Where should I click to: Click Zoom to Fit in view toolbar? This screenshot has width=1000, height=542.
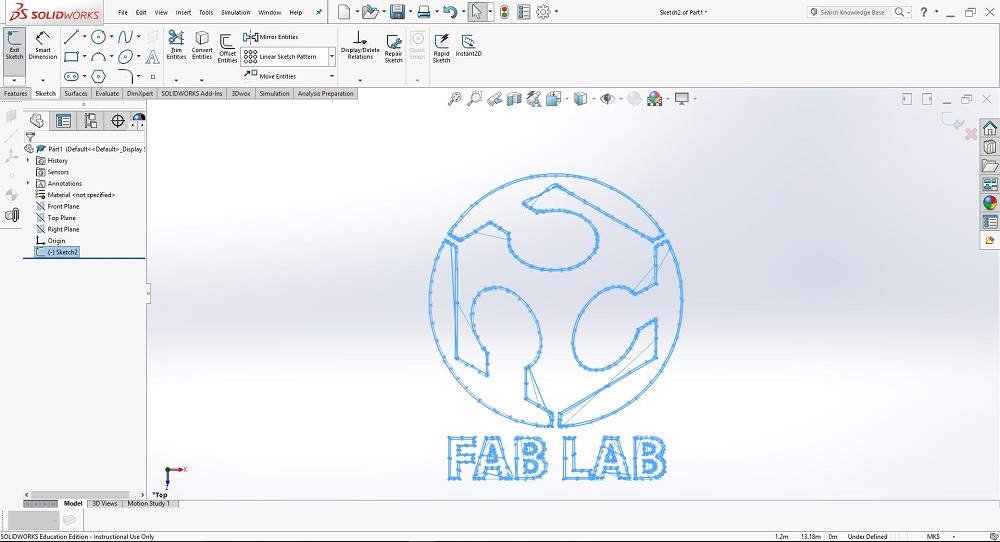pos(454,99)
